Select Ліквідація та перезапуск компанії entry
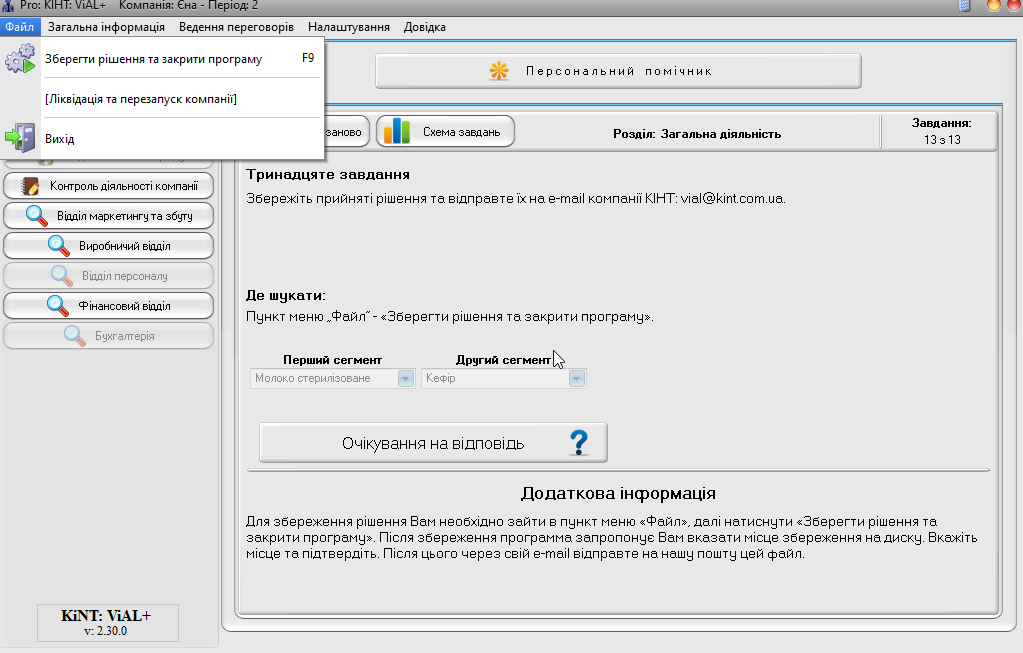The image size is (1023, 653). click(x=162, y=99)
